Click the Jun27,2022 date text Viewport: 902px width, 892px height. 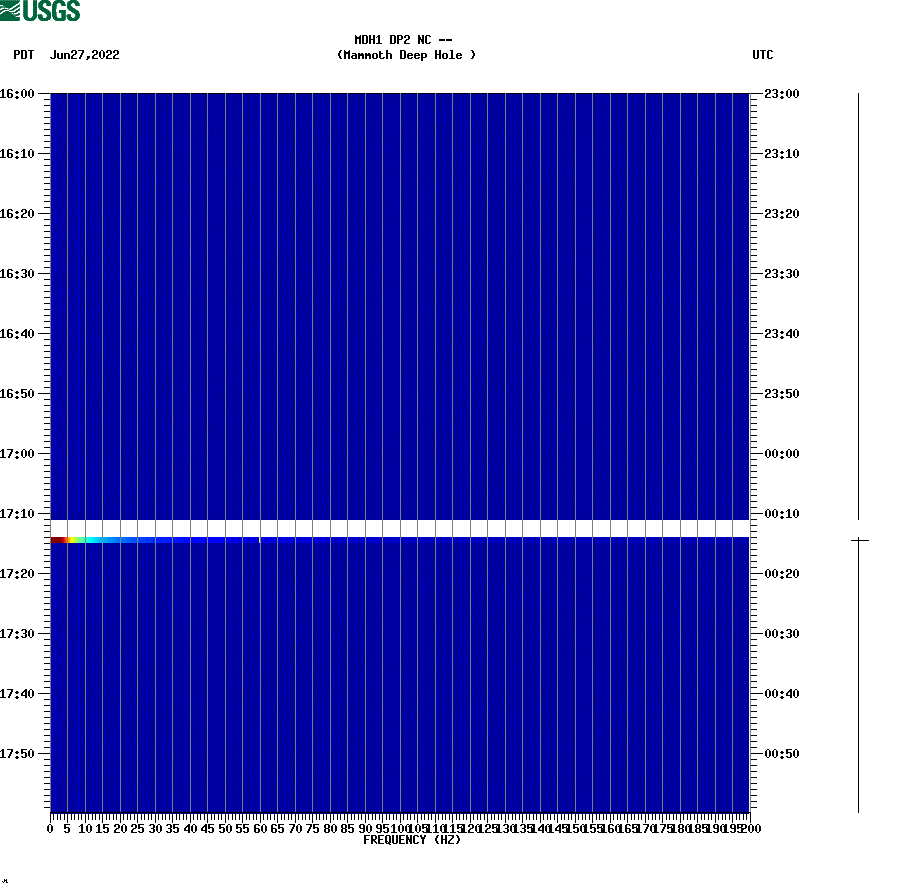click(x=85, y=55)
